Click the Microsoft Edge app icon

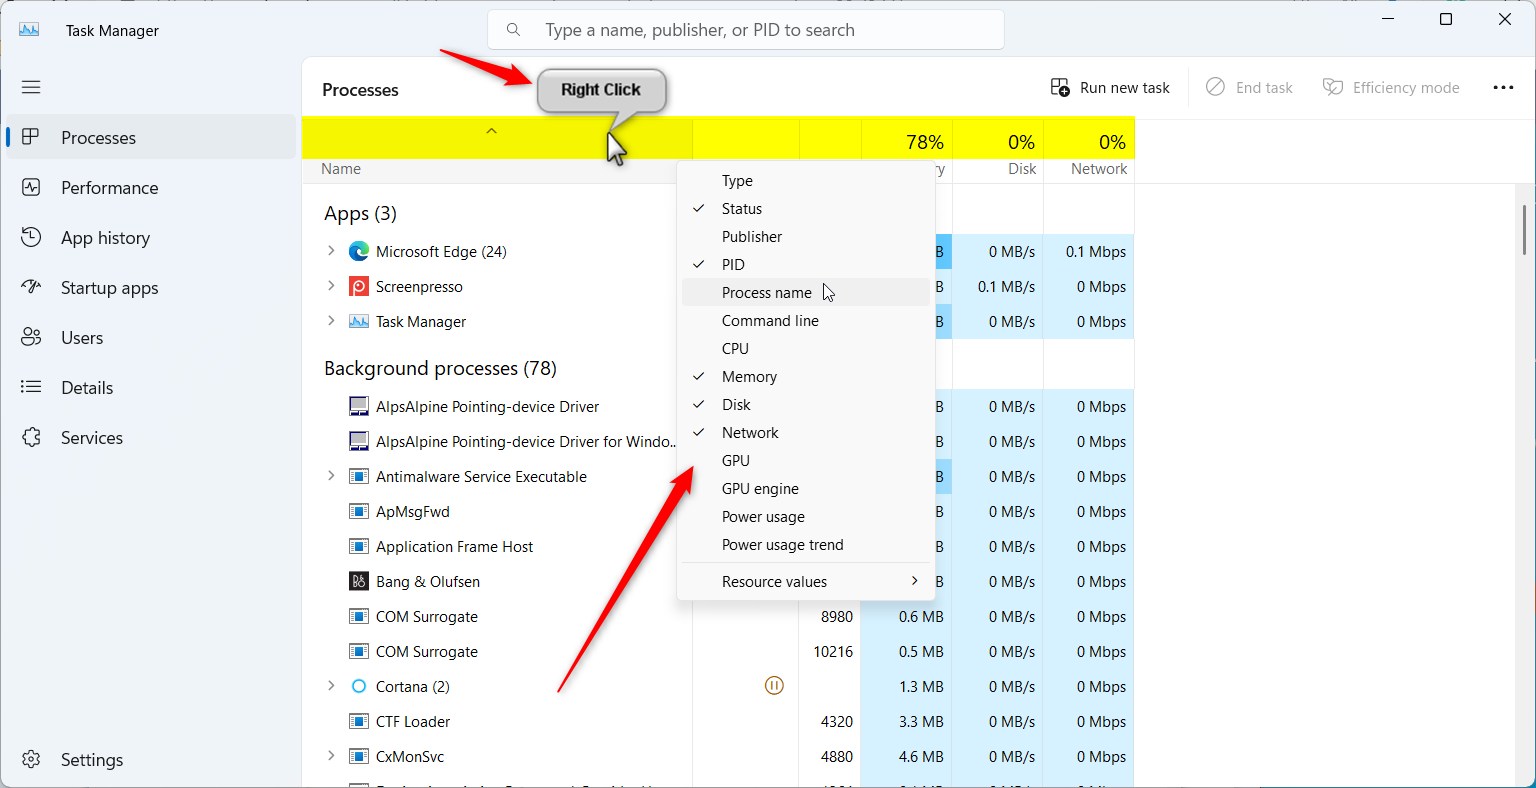[359, 251]
